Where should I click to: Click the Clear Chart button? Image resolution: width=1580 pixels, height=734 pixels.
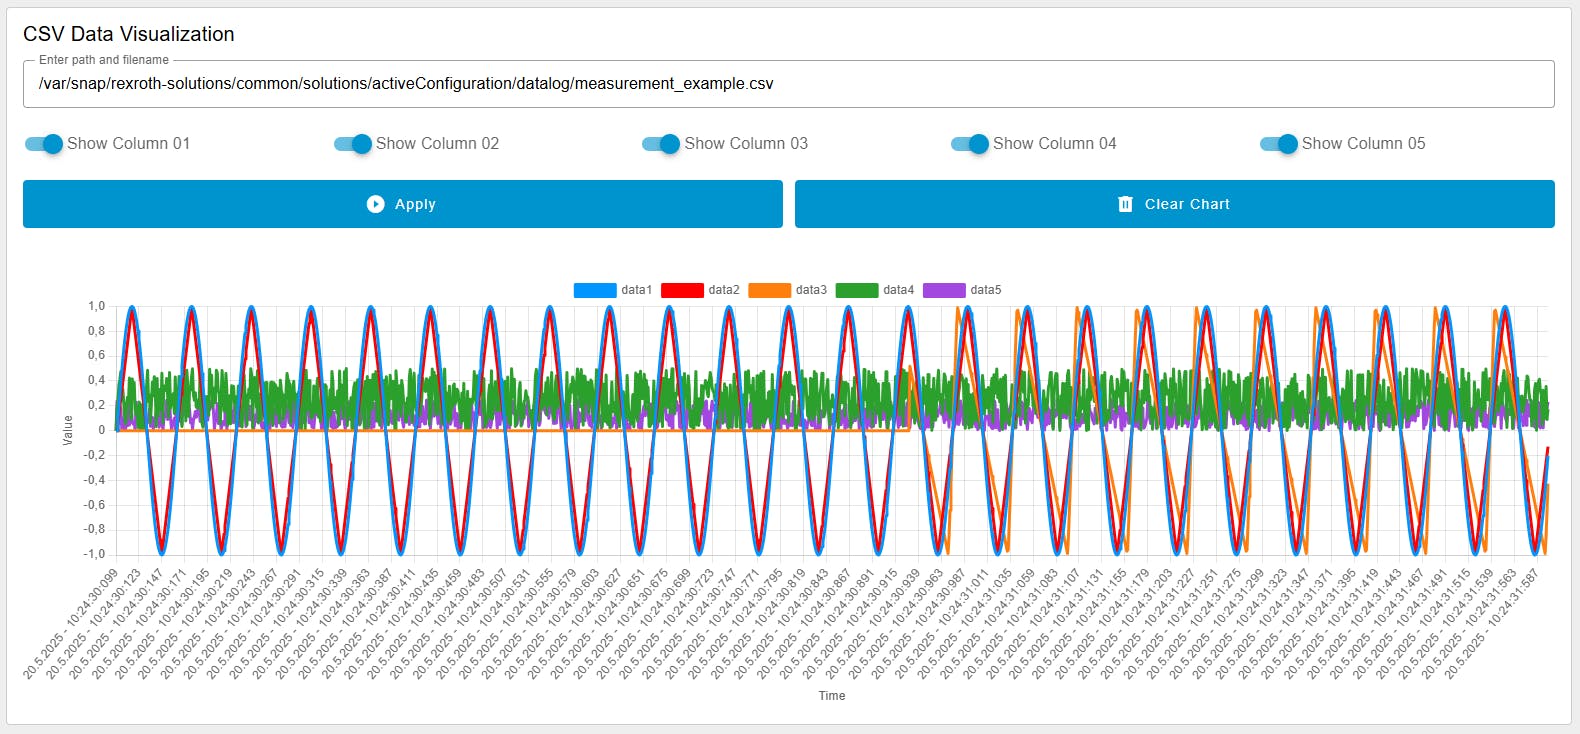[x=1174, y=204]
